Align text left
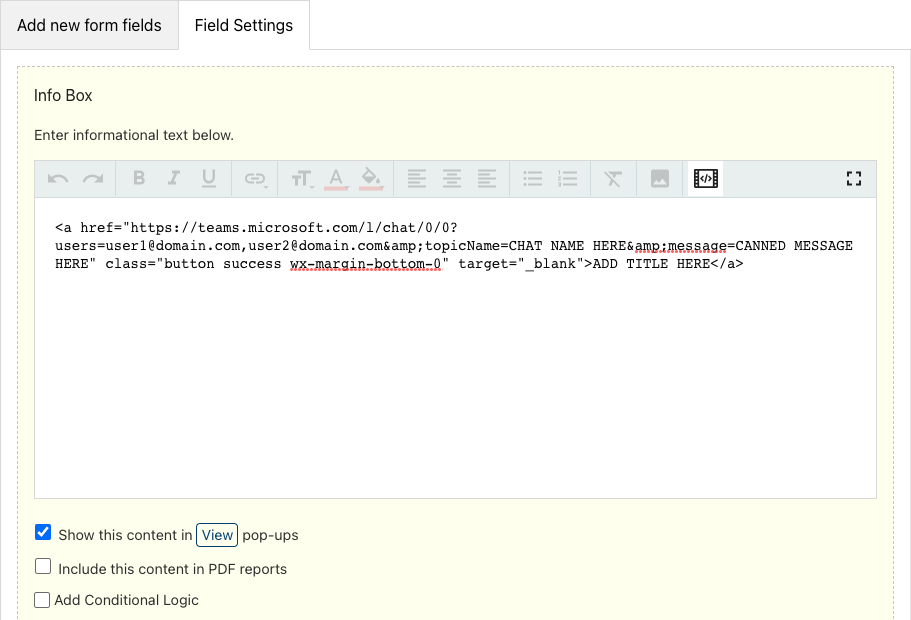 coord(417,178)
